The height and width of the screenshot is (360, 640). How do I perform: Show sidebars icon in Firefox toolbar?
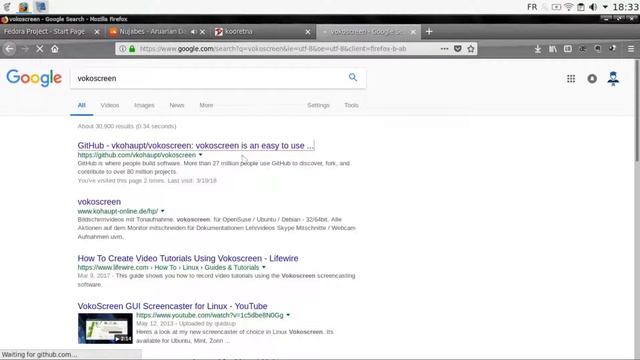click(x=568, y=49)
